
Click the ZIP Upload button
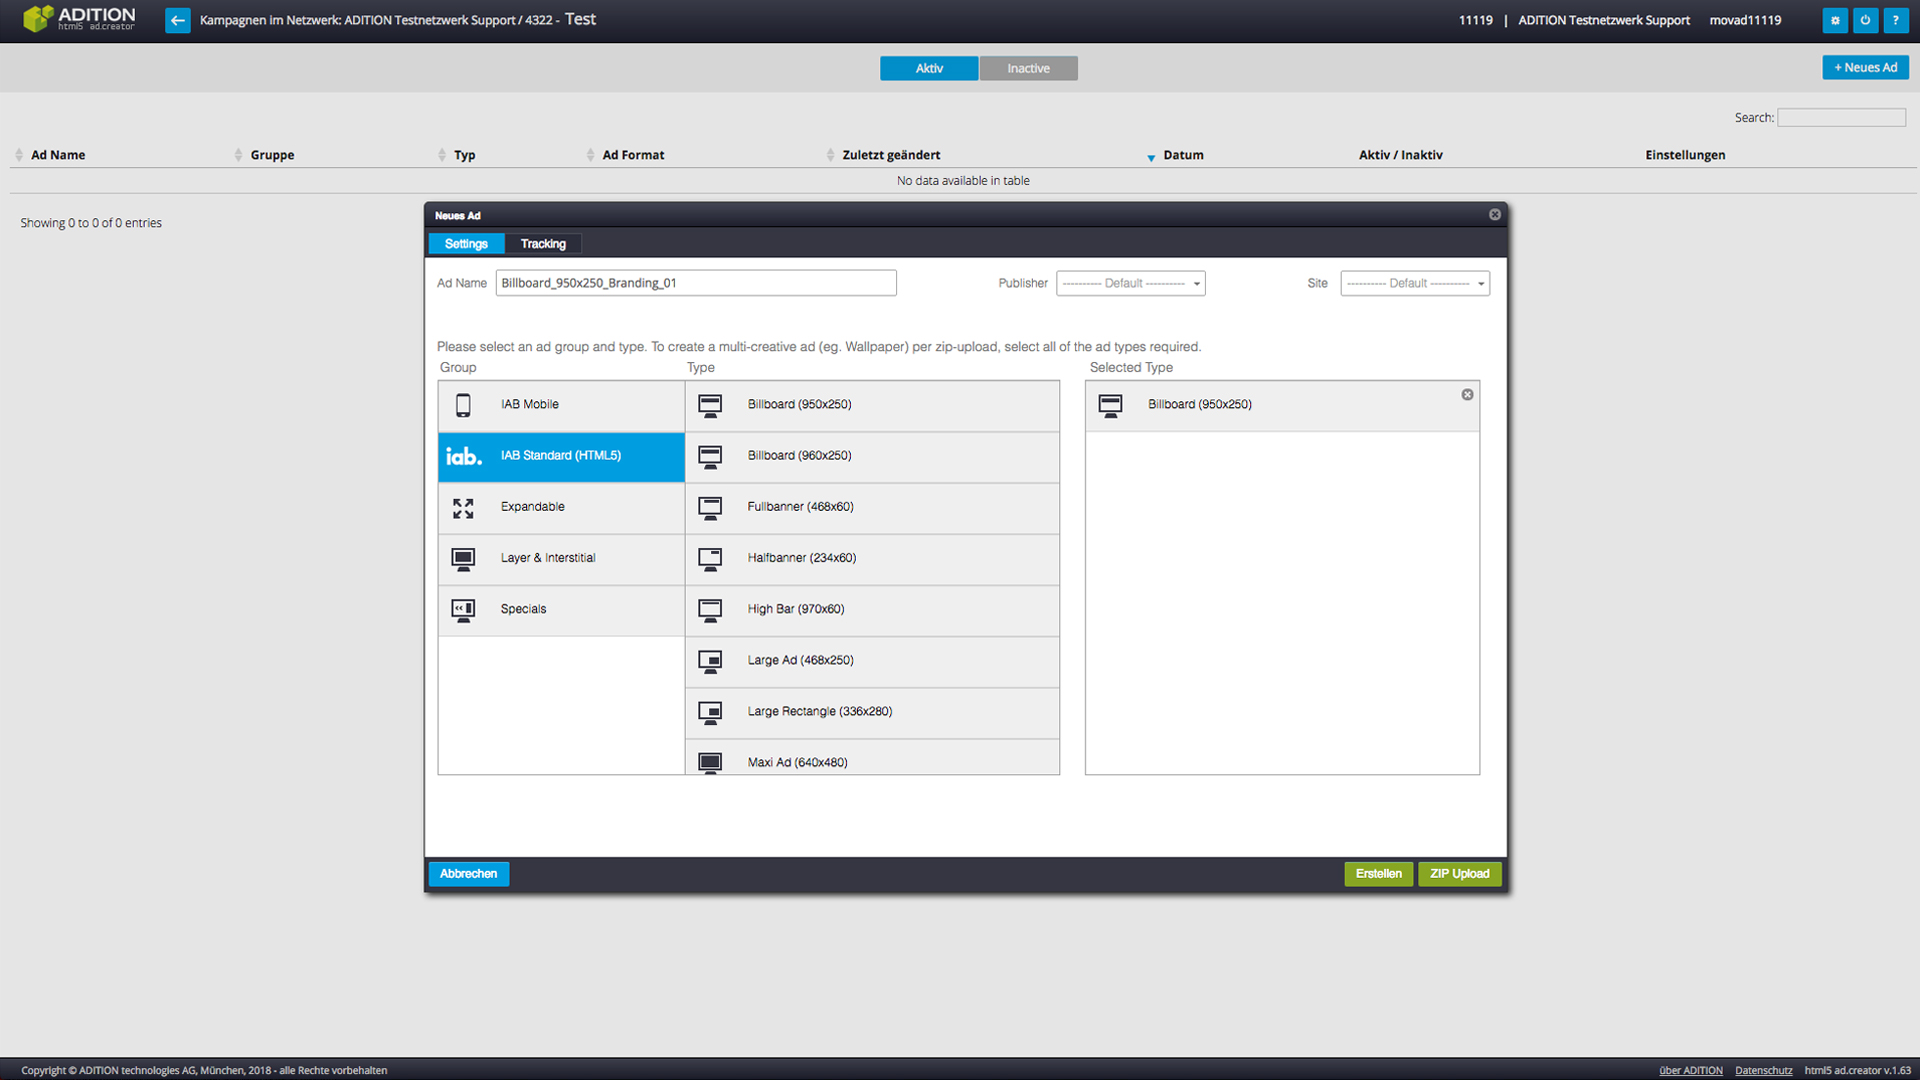point(1459,874)
